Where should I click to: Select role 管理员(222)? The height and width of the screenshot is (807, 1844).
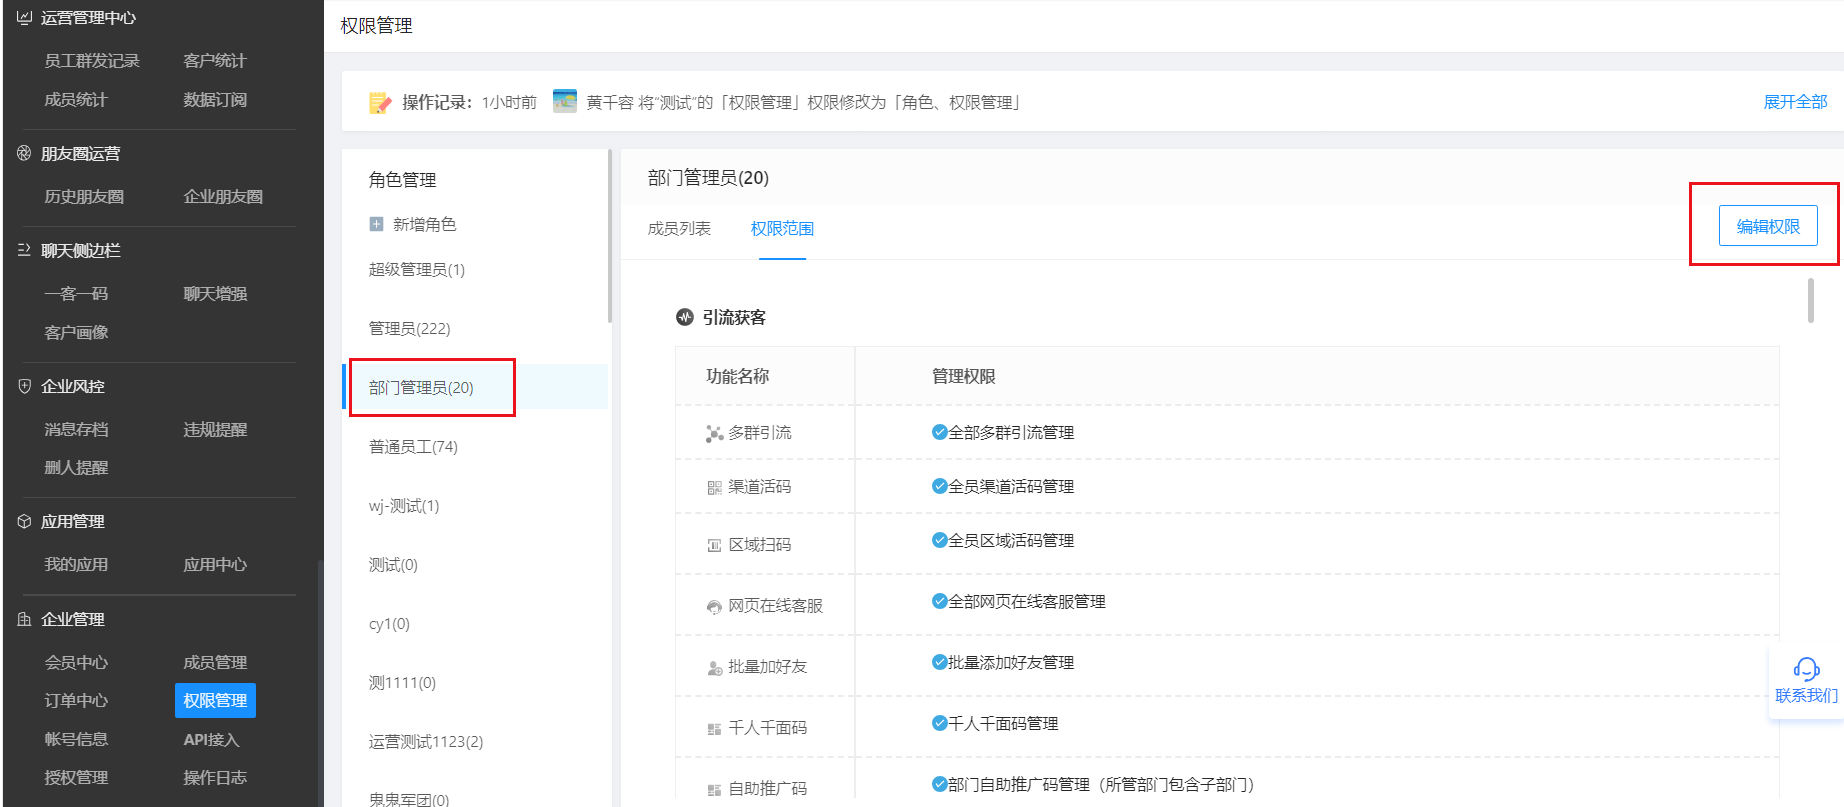(409, 328)
